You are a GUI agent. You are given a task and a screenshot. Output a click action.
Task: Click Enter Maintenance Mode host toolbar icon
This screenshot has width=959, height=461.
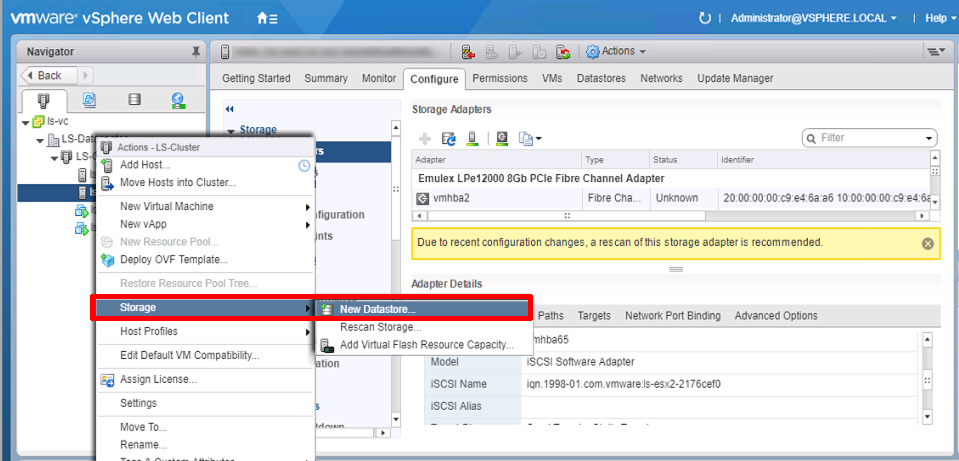pos(468,52)
